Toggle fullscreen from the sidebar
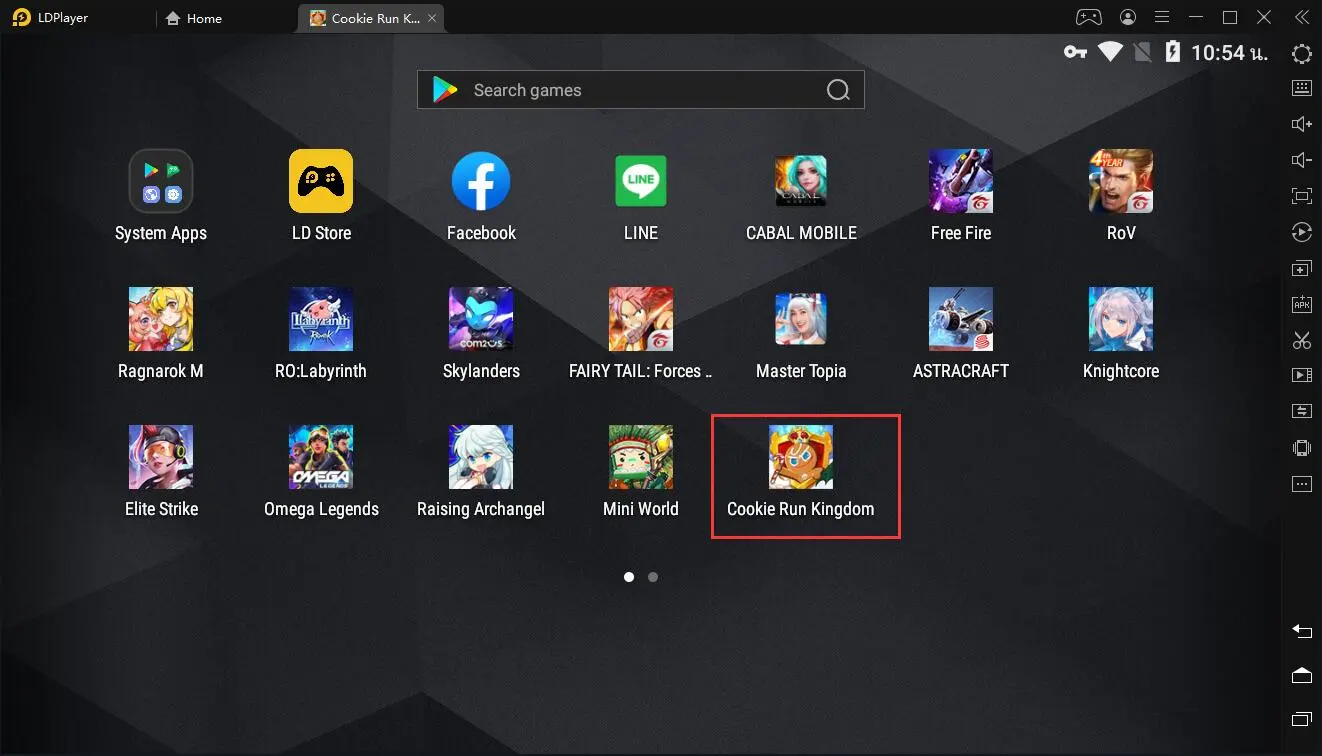 [x=1301, y=196]
